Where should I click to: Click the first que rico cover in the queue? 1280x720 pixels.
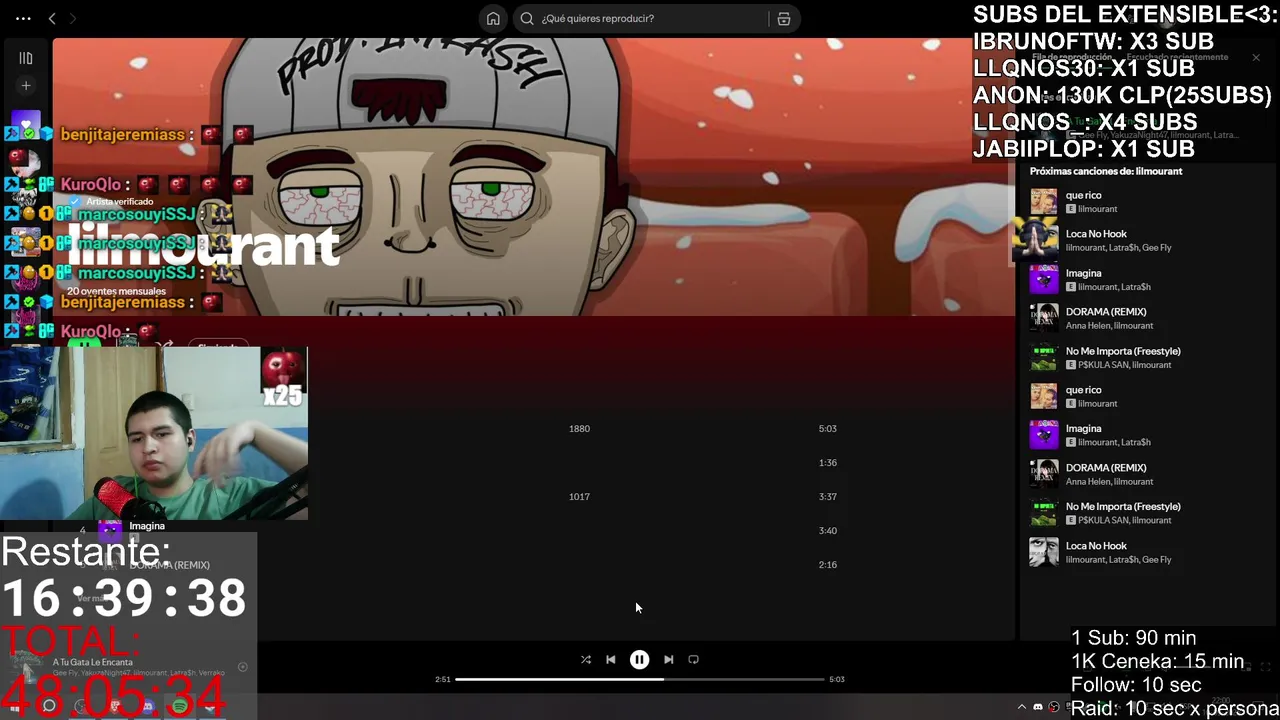click(1043, 201)
